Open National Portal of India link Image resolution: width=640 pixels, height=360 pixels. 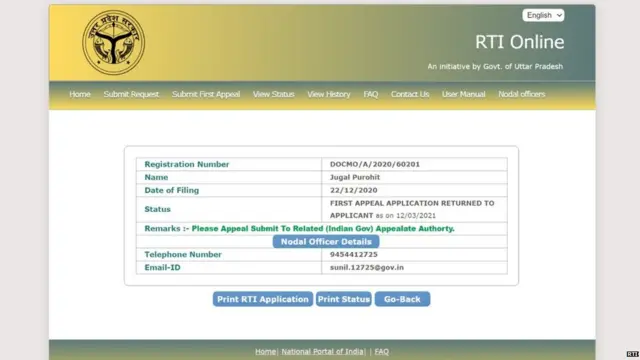[322, 351]
